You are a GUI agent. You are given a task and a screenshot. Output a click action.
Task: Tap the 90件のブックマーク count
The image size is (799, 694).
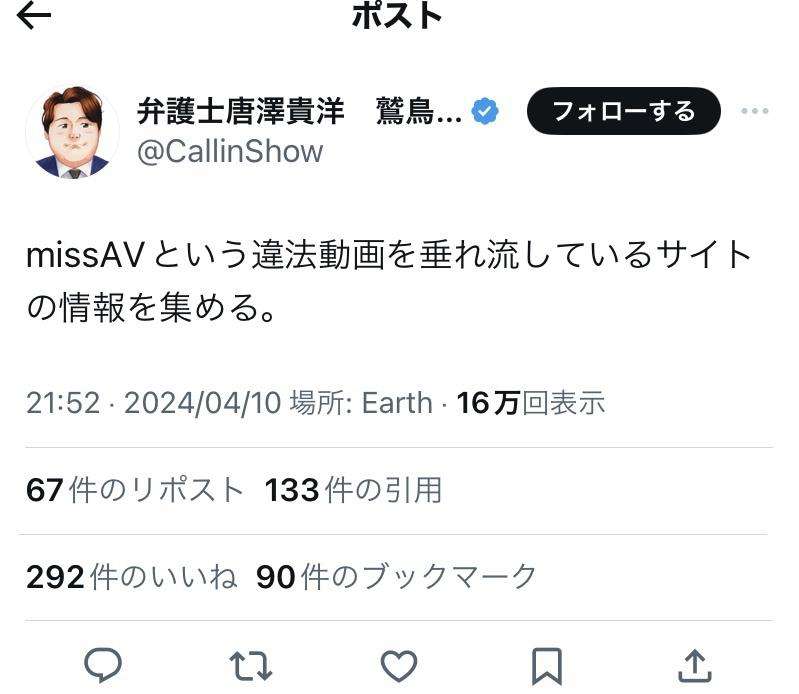396,577
